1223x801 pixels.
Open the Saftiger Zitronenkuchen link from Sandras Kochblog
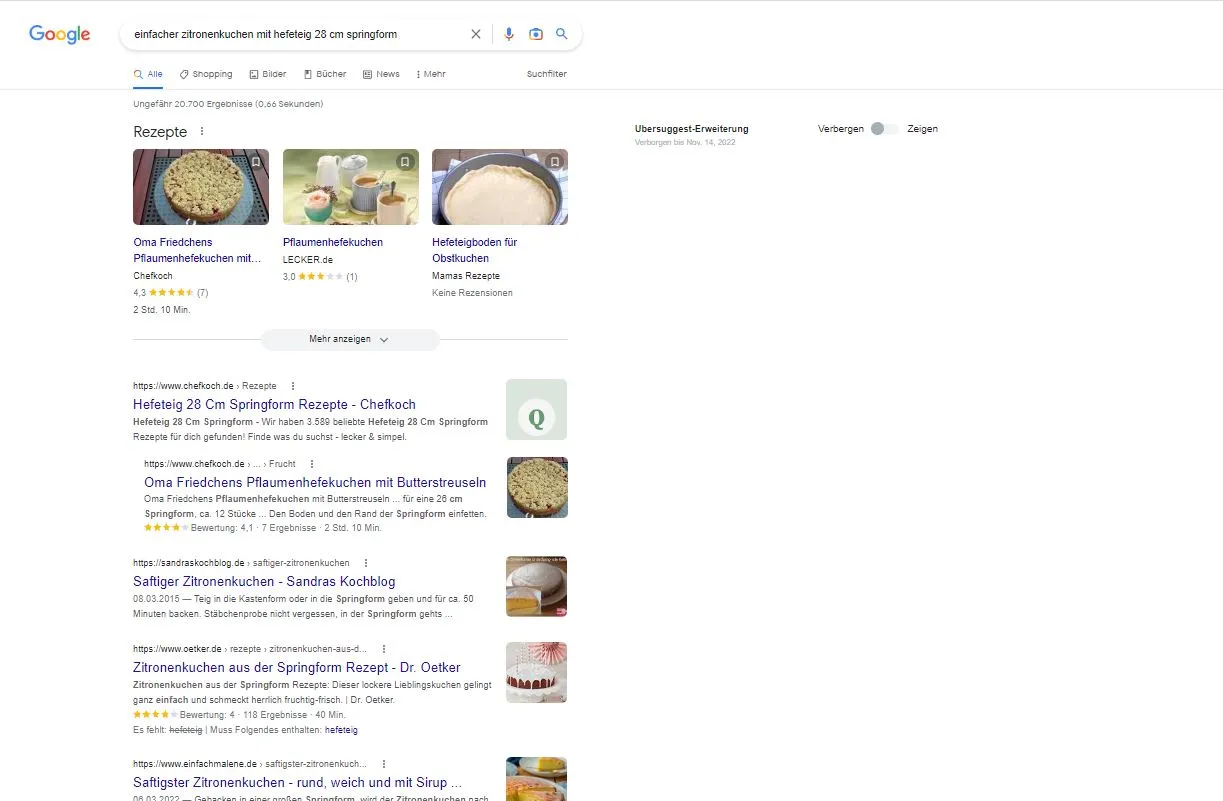(x=264, y=581)
